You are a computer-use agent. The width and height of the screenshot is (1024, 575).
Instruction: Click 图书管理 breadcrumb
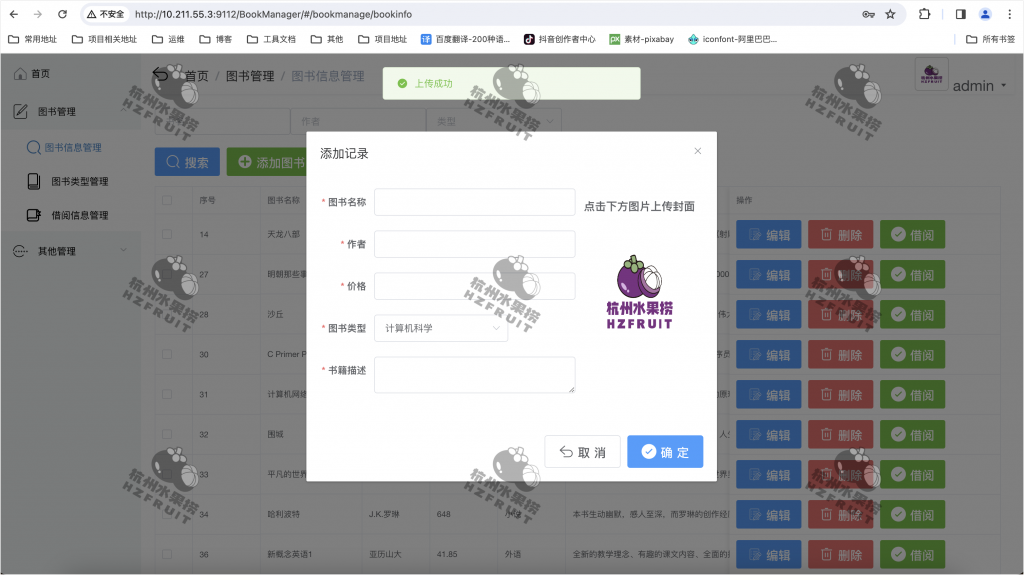click(x=250, y=76)
